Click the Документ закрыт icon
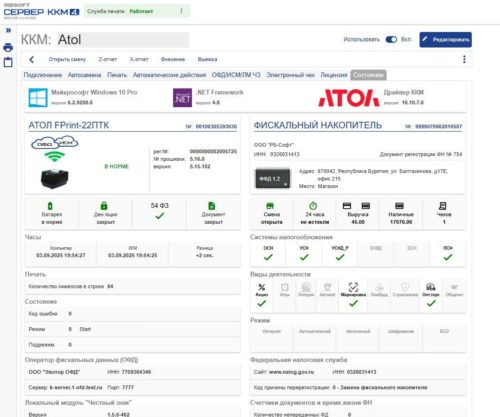 [212, 206]
